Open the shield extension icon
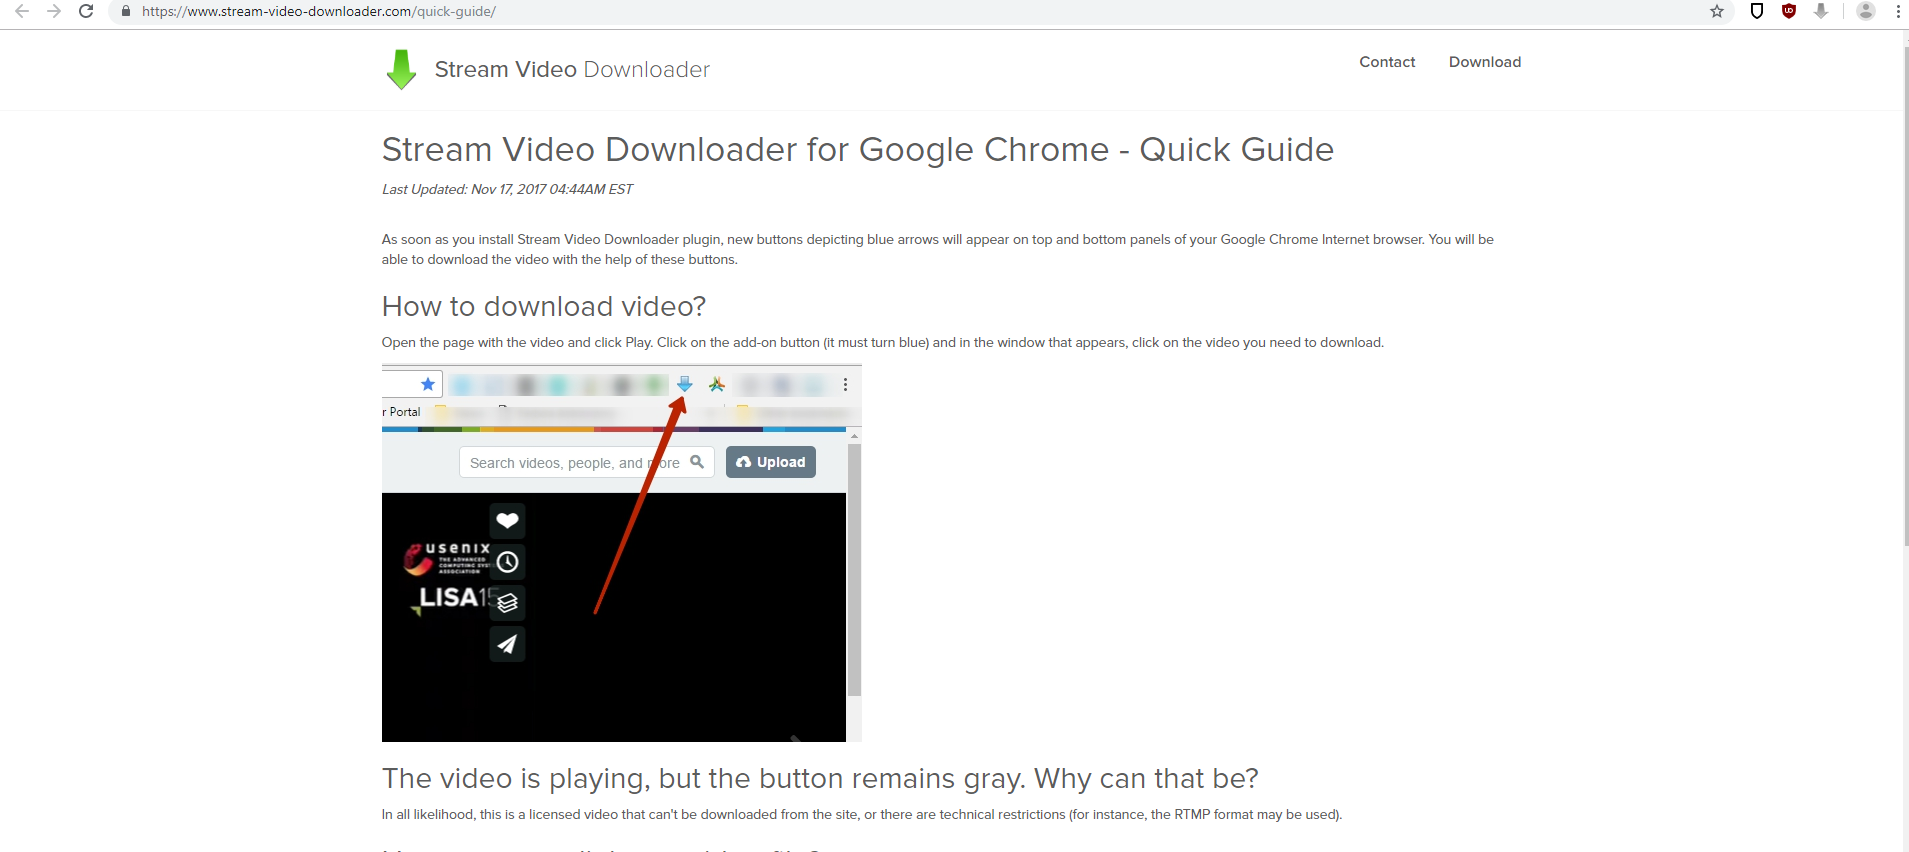The image size is (1909, 852). (1757, 11)
